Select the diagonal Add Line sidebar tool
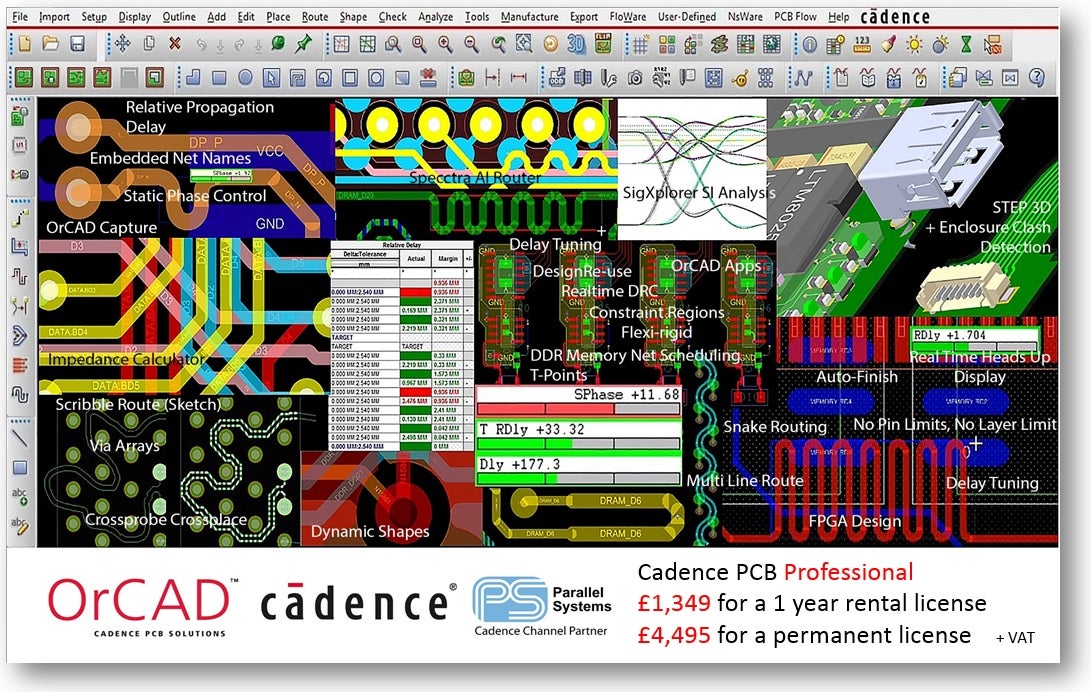Image resolution: width=1091 pixels, height=692 pixels. tap(19, 438)
